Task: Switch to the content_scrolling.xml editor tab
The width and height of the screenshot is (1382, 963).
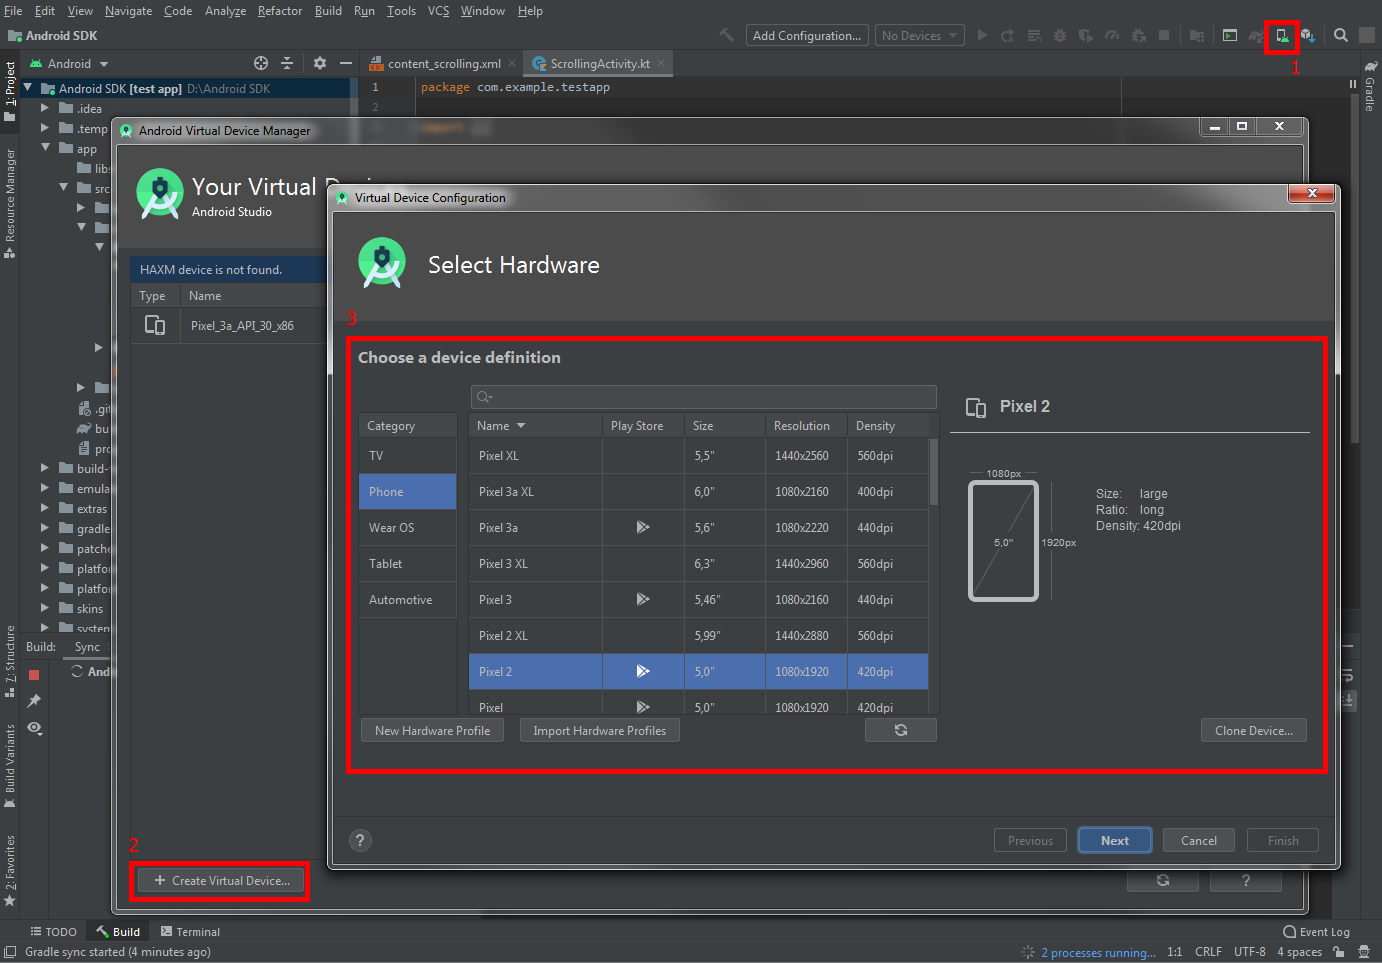Action: [x=444, y=63]
